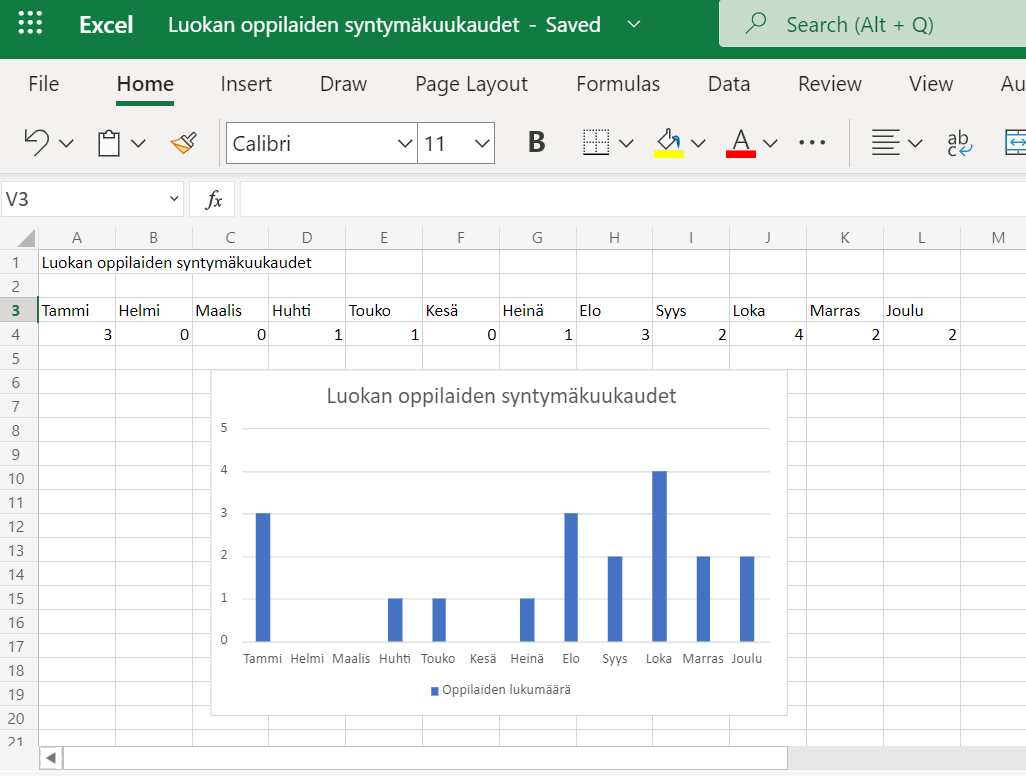Apply the Borders icon
This screenshot has height=776, width=1026.
(596, 143)
